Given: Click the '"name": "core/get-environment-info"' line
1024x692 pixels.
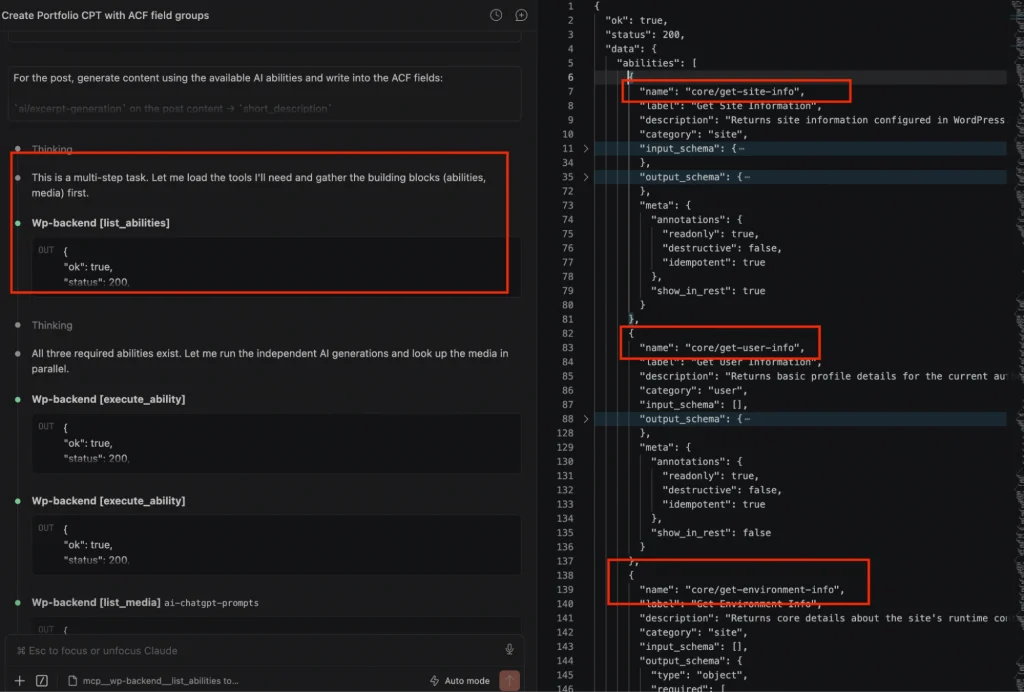Looking at the screenshot, I should click(742, 590).
